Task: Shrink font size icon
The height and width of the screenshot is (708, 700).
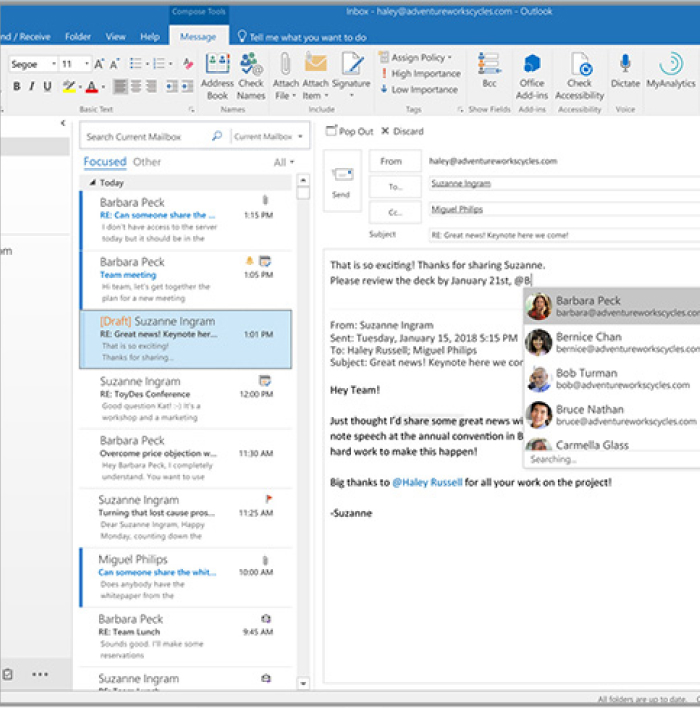Action: coord(115,64)
